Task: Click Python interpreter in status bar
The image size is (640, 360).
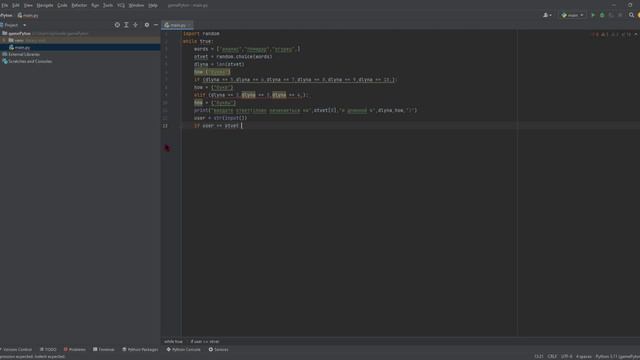Action: tap(617, 356)
